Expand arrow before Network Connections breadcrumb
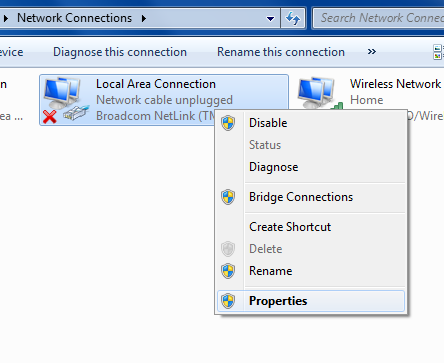The height and width of the screenshot is (363, 444). 6,18
